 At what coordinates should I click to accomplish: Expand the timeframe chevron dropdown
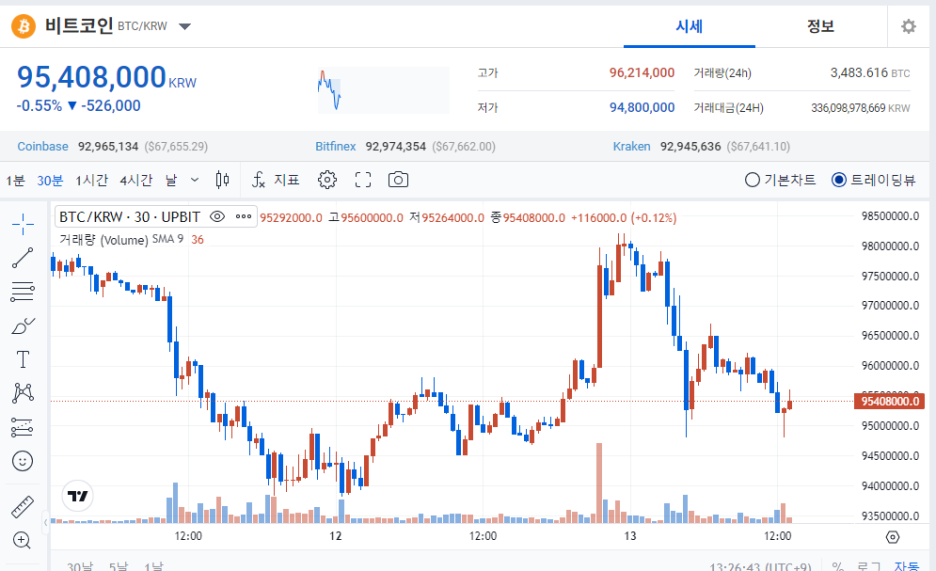pyautogui.click(x=195, y=180)
